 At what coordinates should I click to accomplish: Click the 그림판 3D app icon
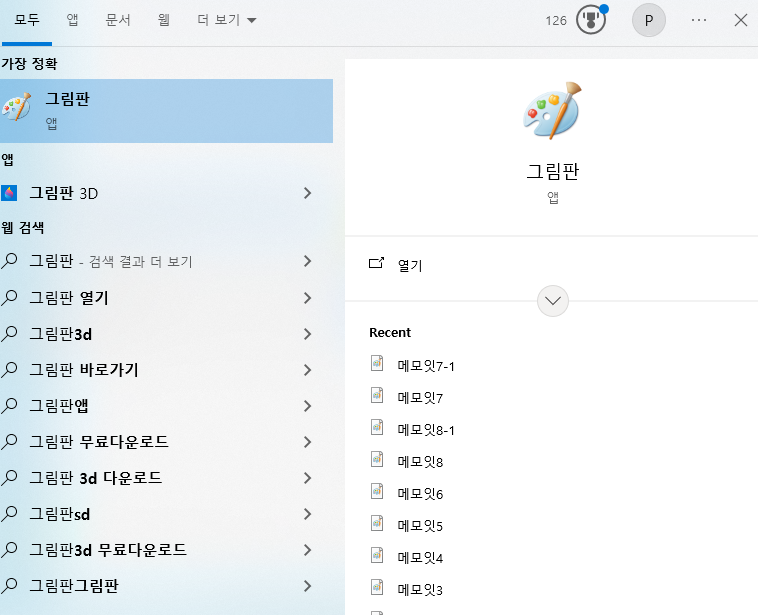pos(9,193)
